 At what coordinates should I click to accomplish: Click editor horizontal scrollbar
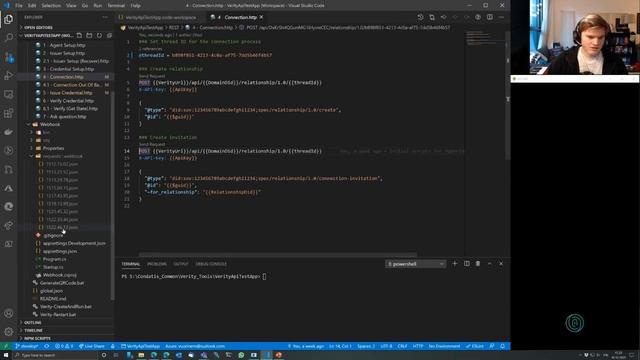pos(278,255)
